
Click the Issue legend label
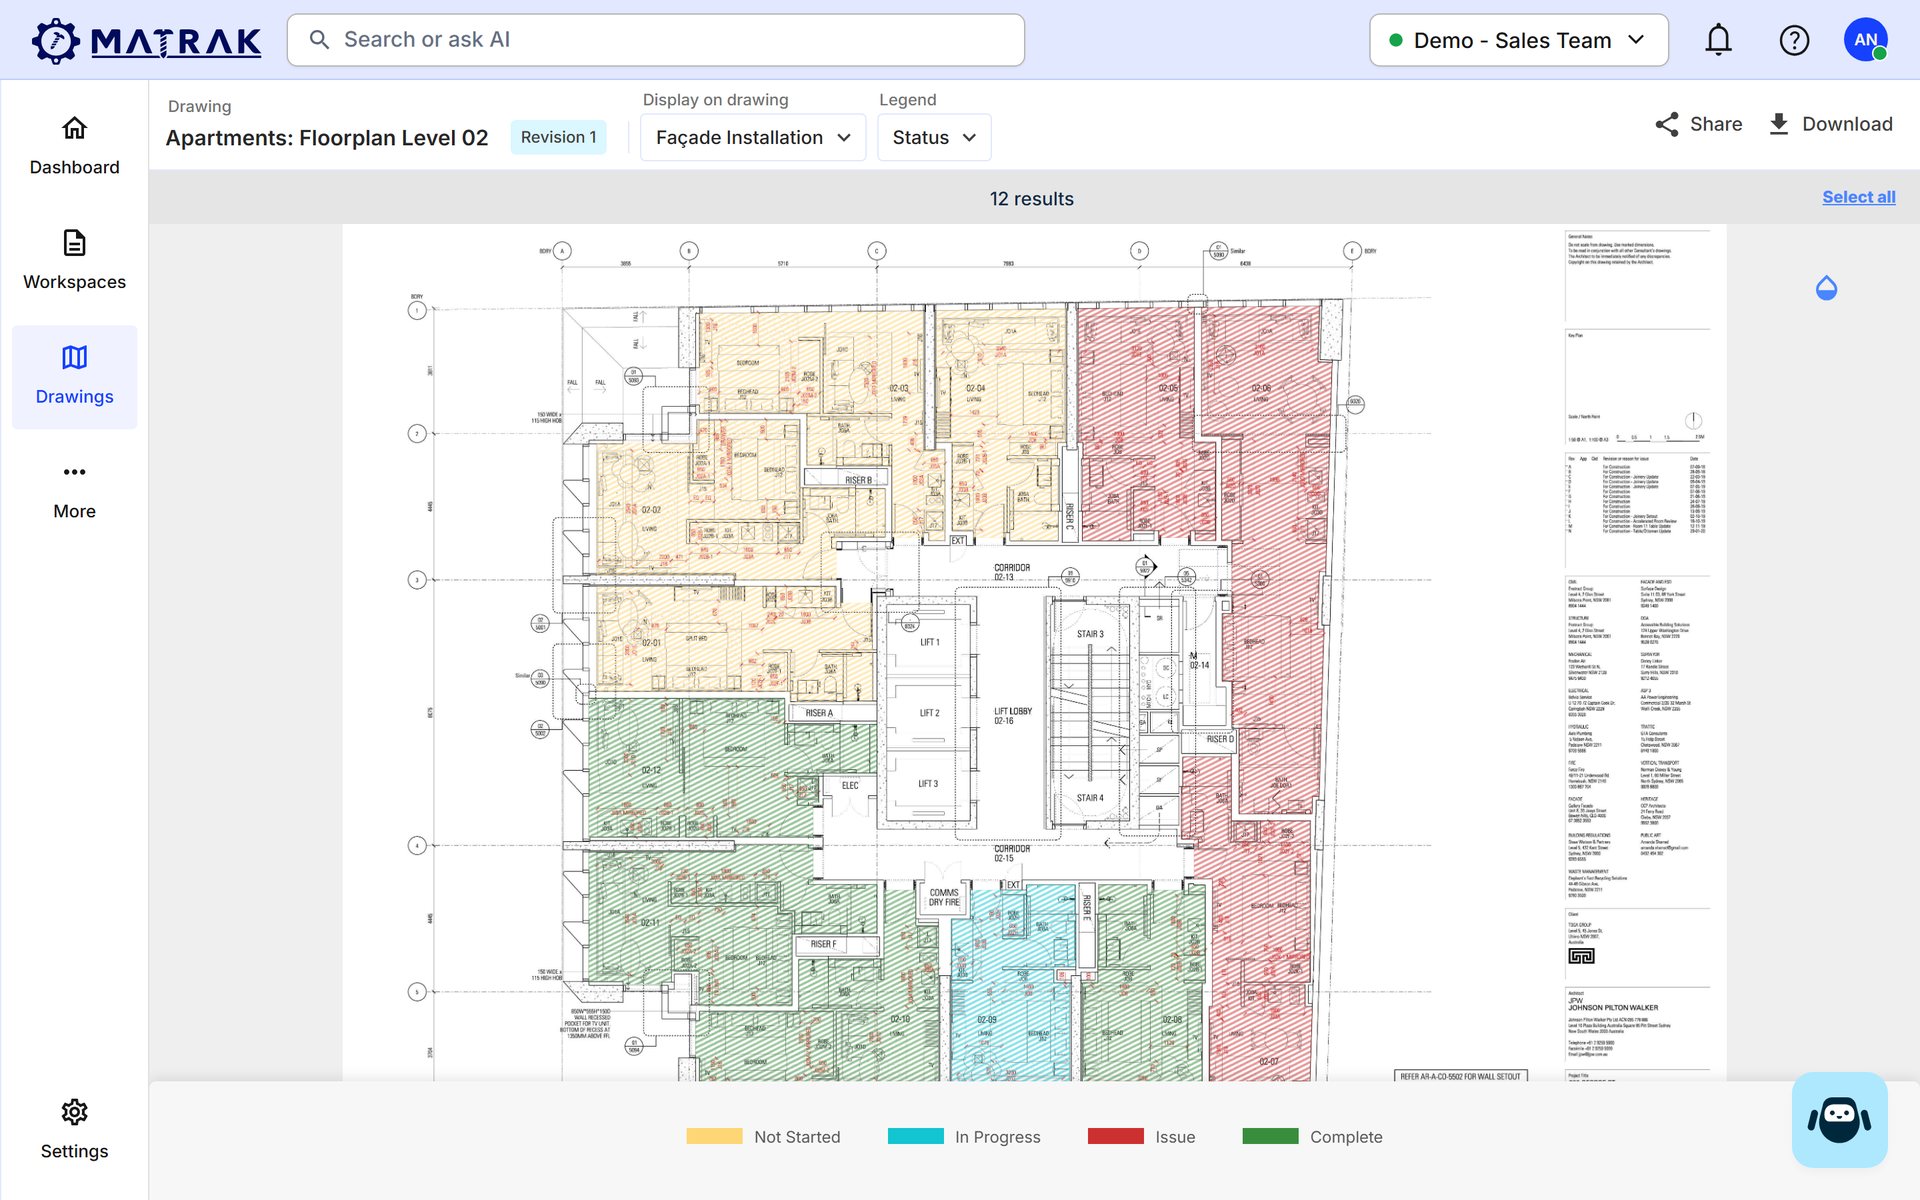tap(1175, 1137)
